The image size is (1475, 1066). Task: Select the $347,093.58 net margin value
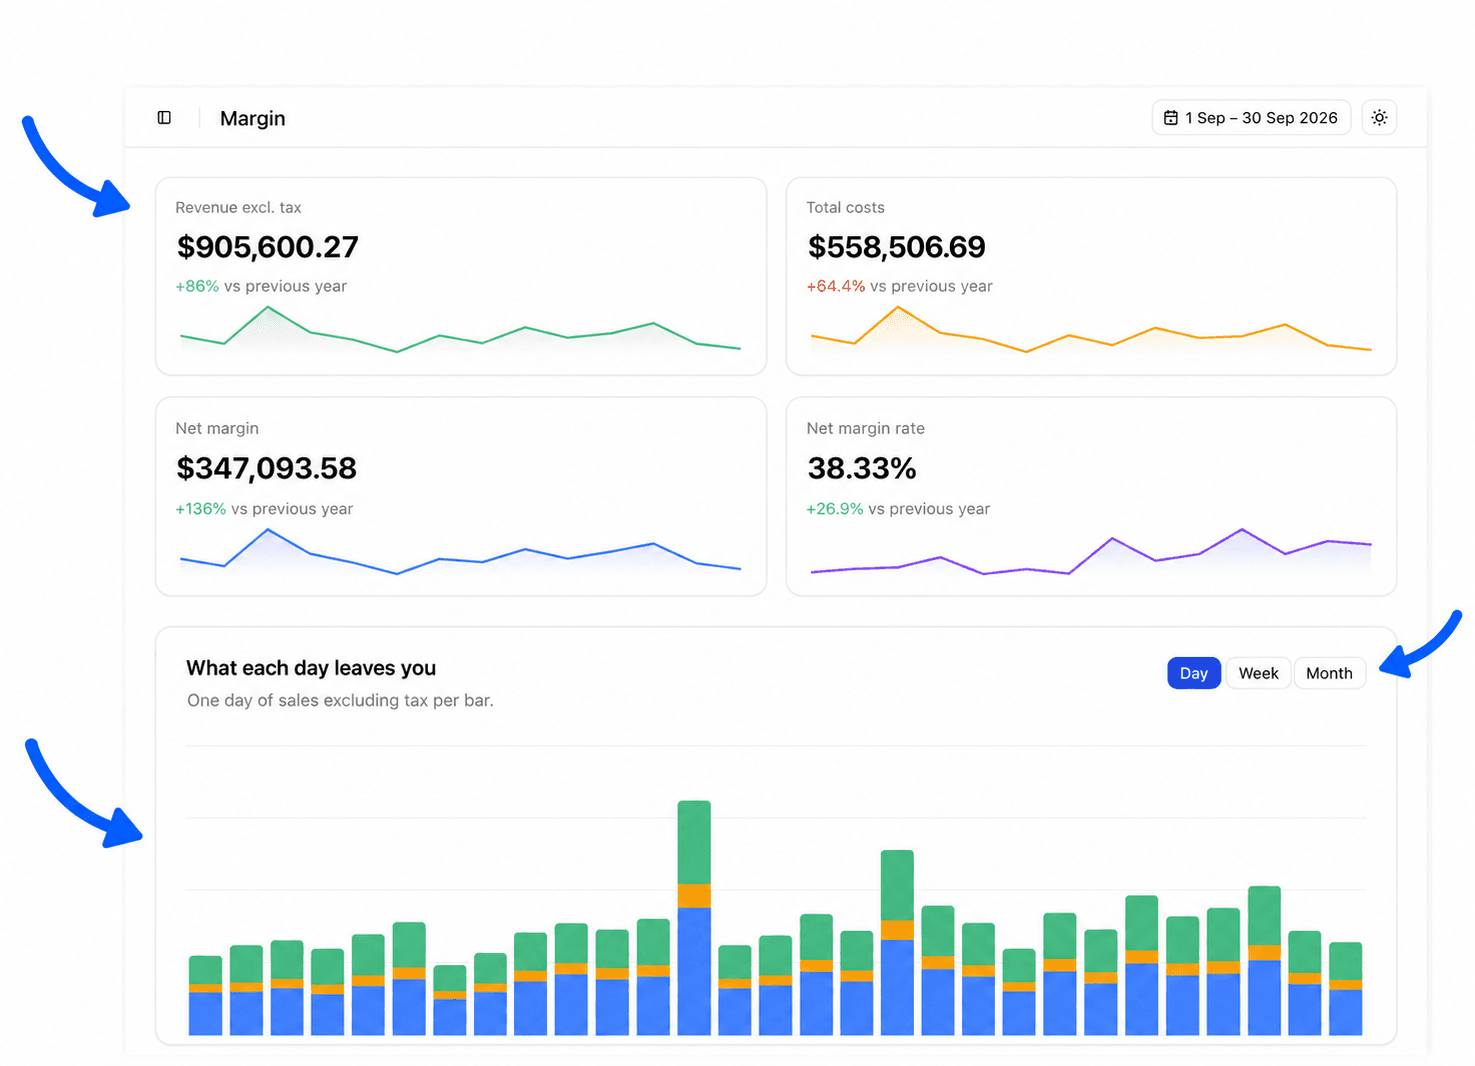pyautogui.click(x=266, y=468)
